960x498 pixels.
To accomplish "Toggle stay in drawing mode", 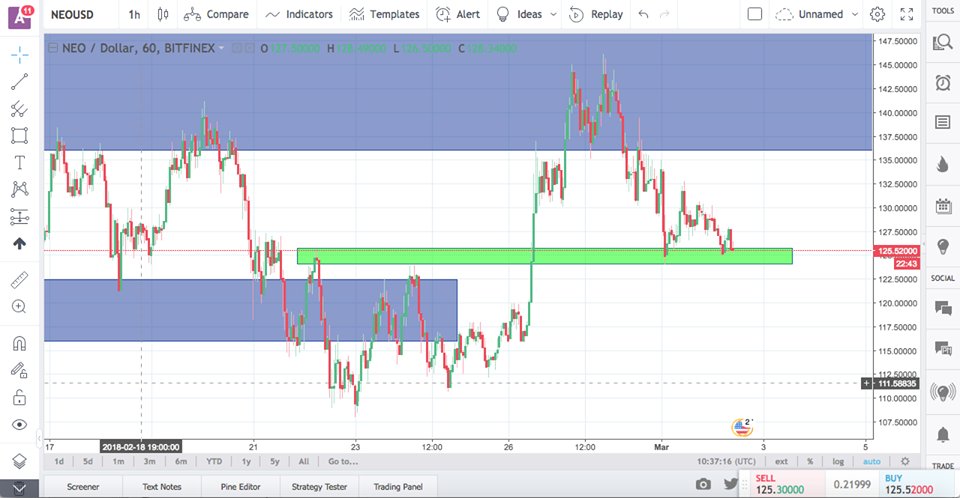I will pos(20,370).
